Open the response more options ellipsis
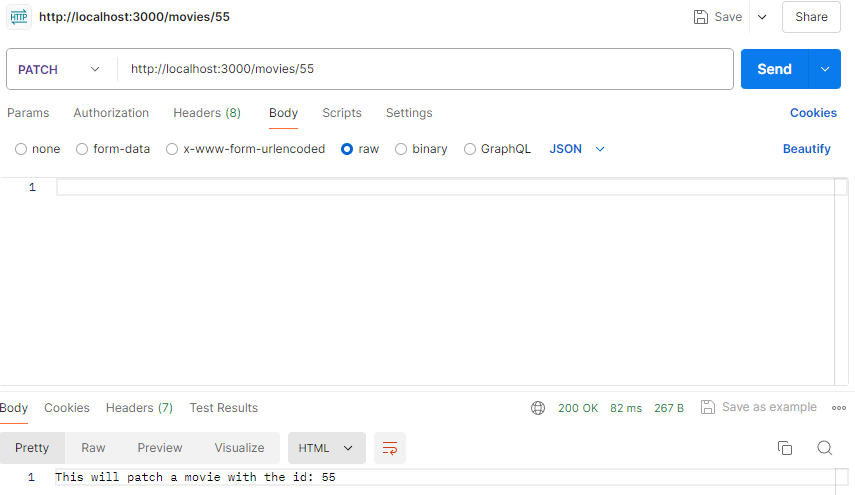The height and width of the screenshot is (495, 855). [839, 408]
